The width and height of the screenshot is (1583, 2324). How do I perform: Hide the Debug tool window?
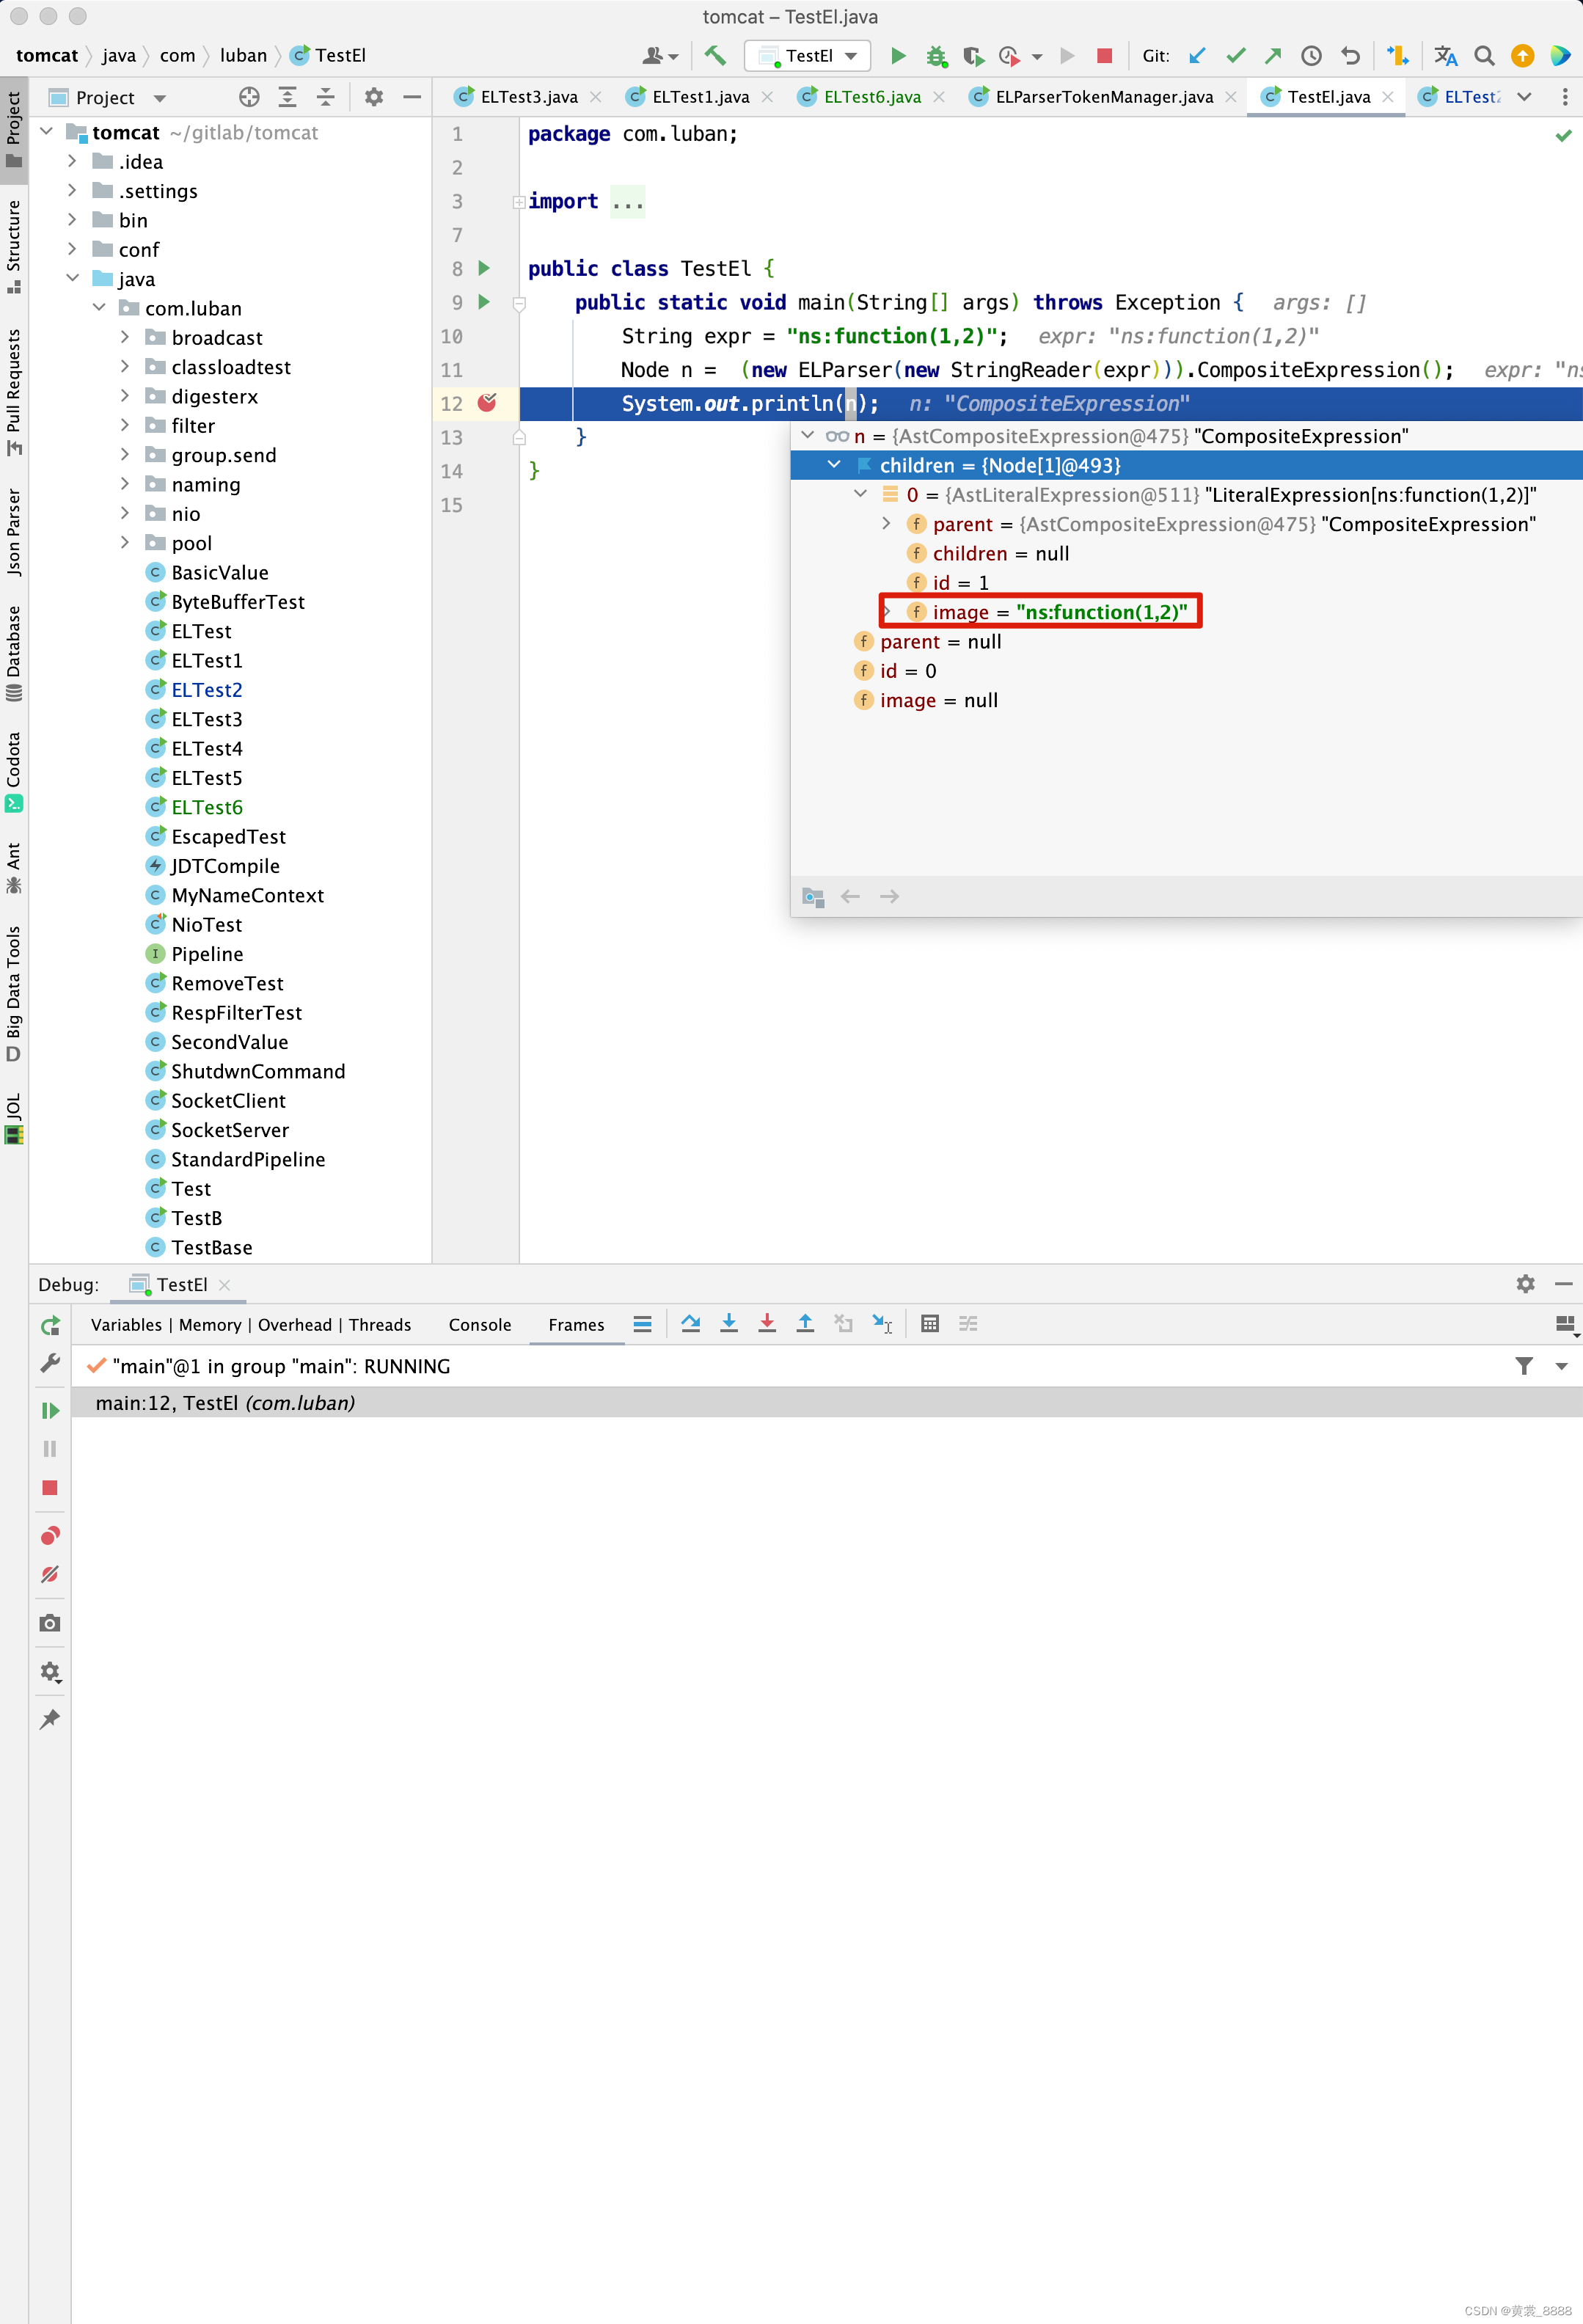[1563, 1283]
